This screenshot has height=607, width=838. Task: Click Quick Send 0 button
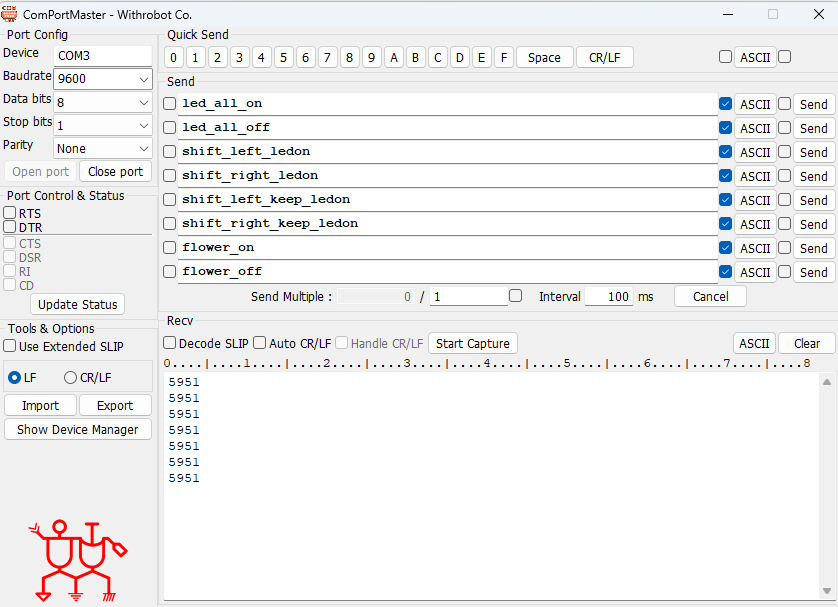tap(174, 58)
